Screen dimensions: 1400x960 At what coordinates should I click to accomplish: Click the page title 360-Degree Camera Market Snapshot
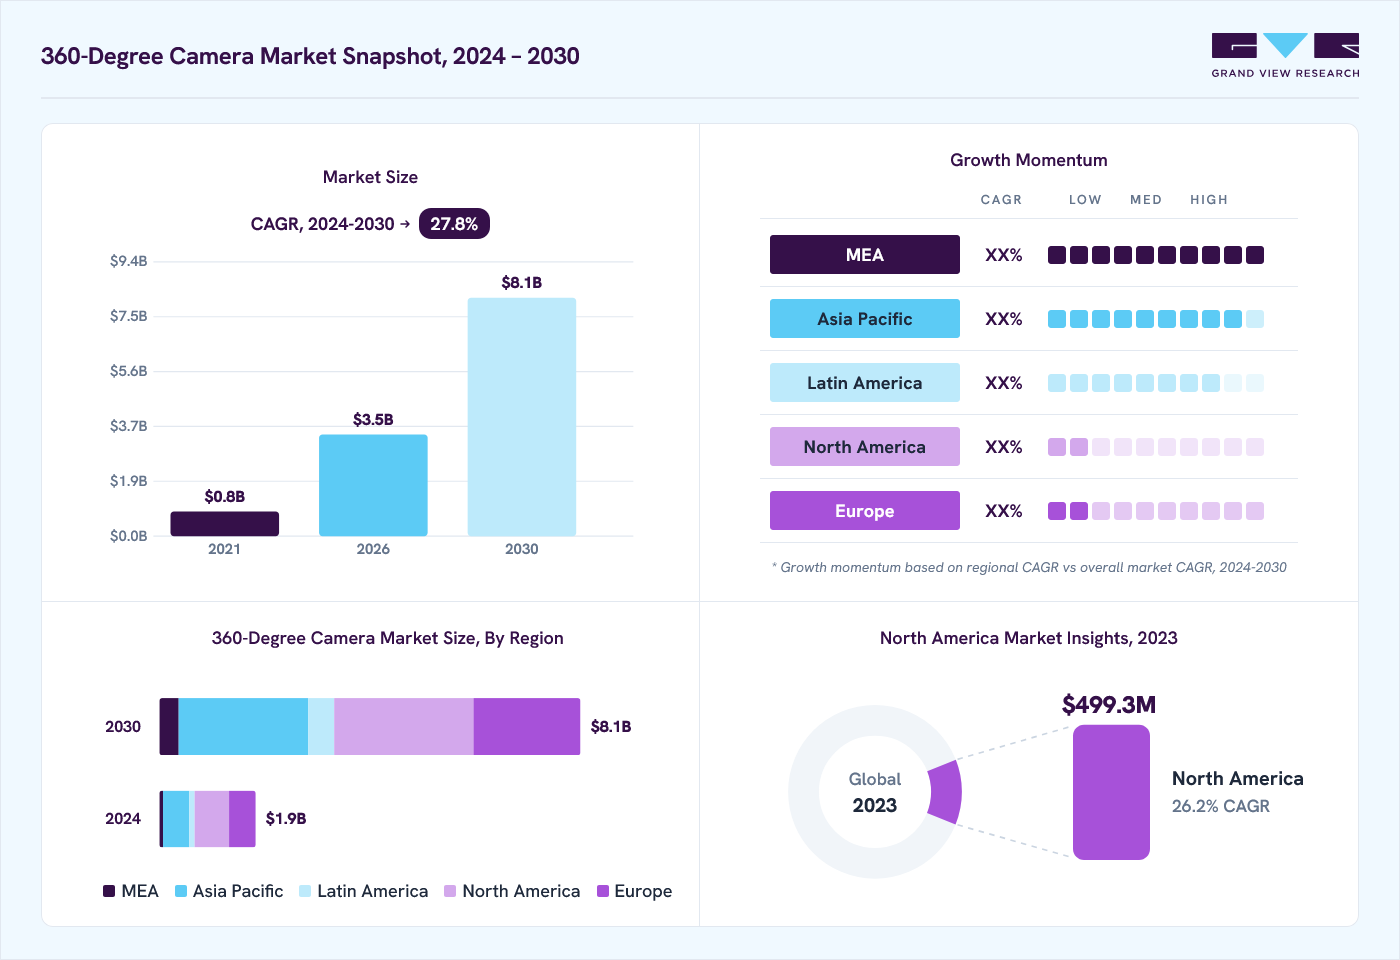click(x=310, y=56)
